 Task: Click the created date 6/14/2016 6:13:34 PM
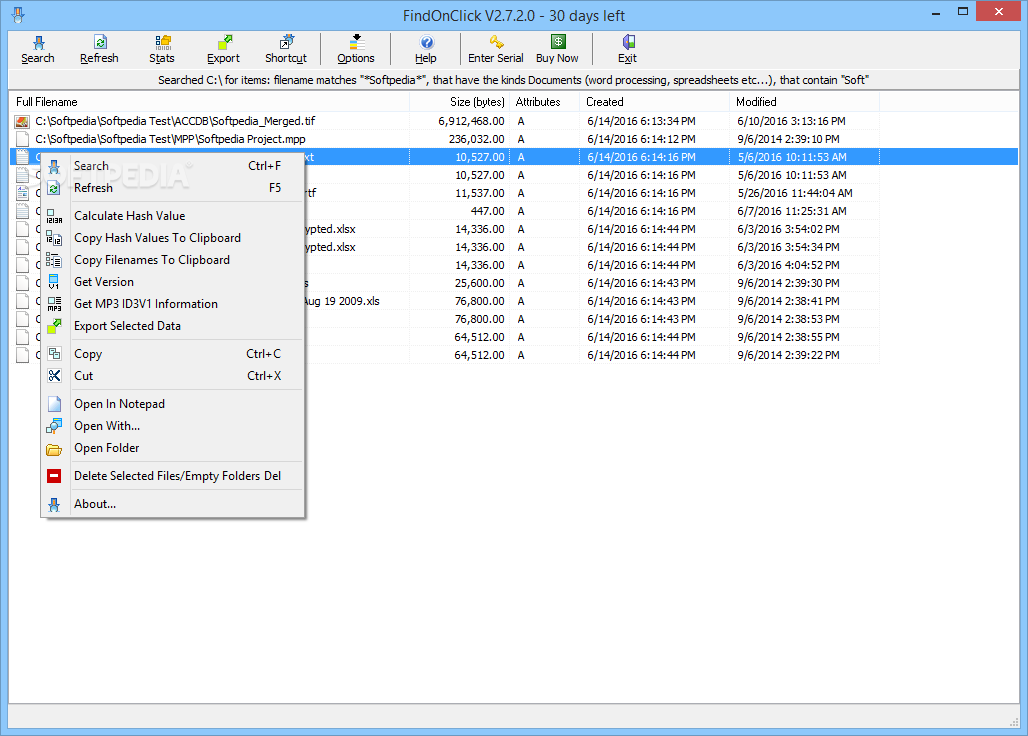642,121
